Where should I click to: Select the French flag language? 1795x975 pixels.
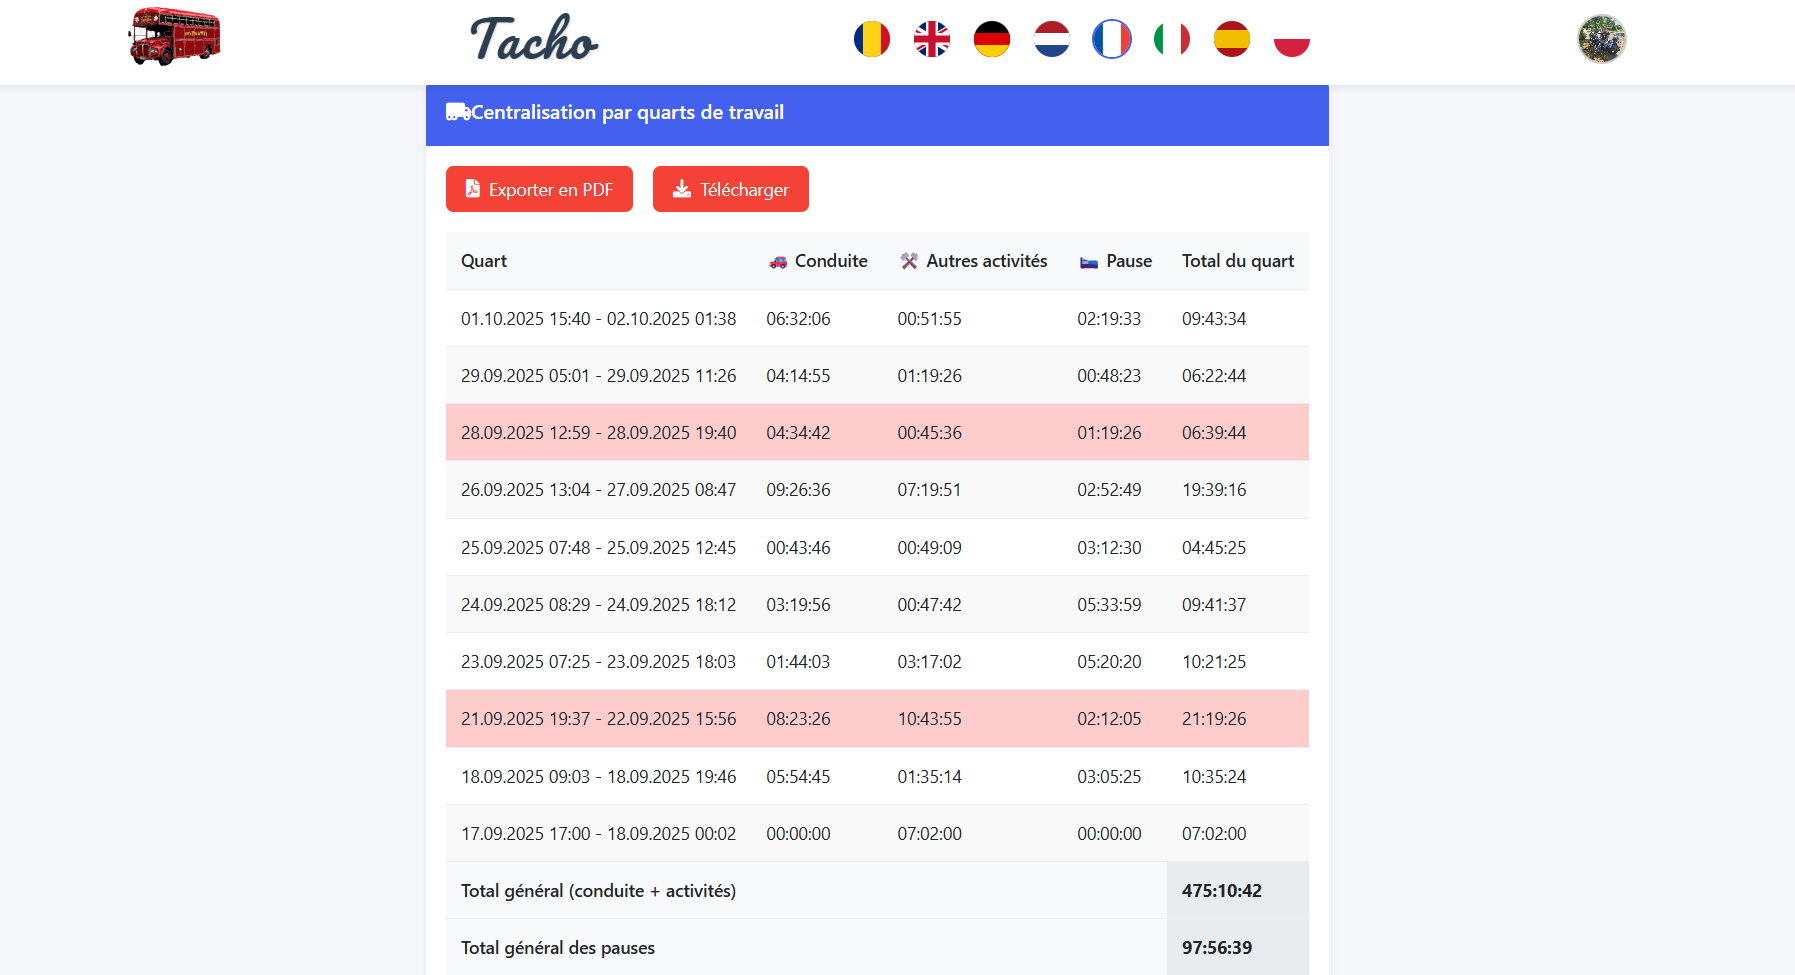click(x=1111, y=40)
